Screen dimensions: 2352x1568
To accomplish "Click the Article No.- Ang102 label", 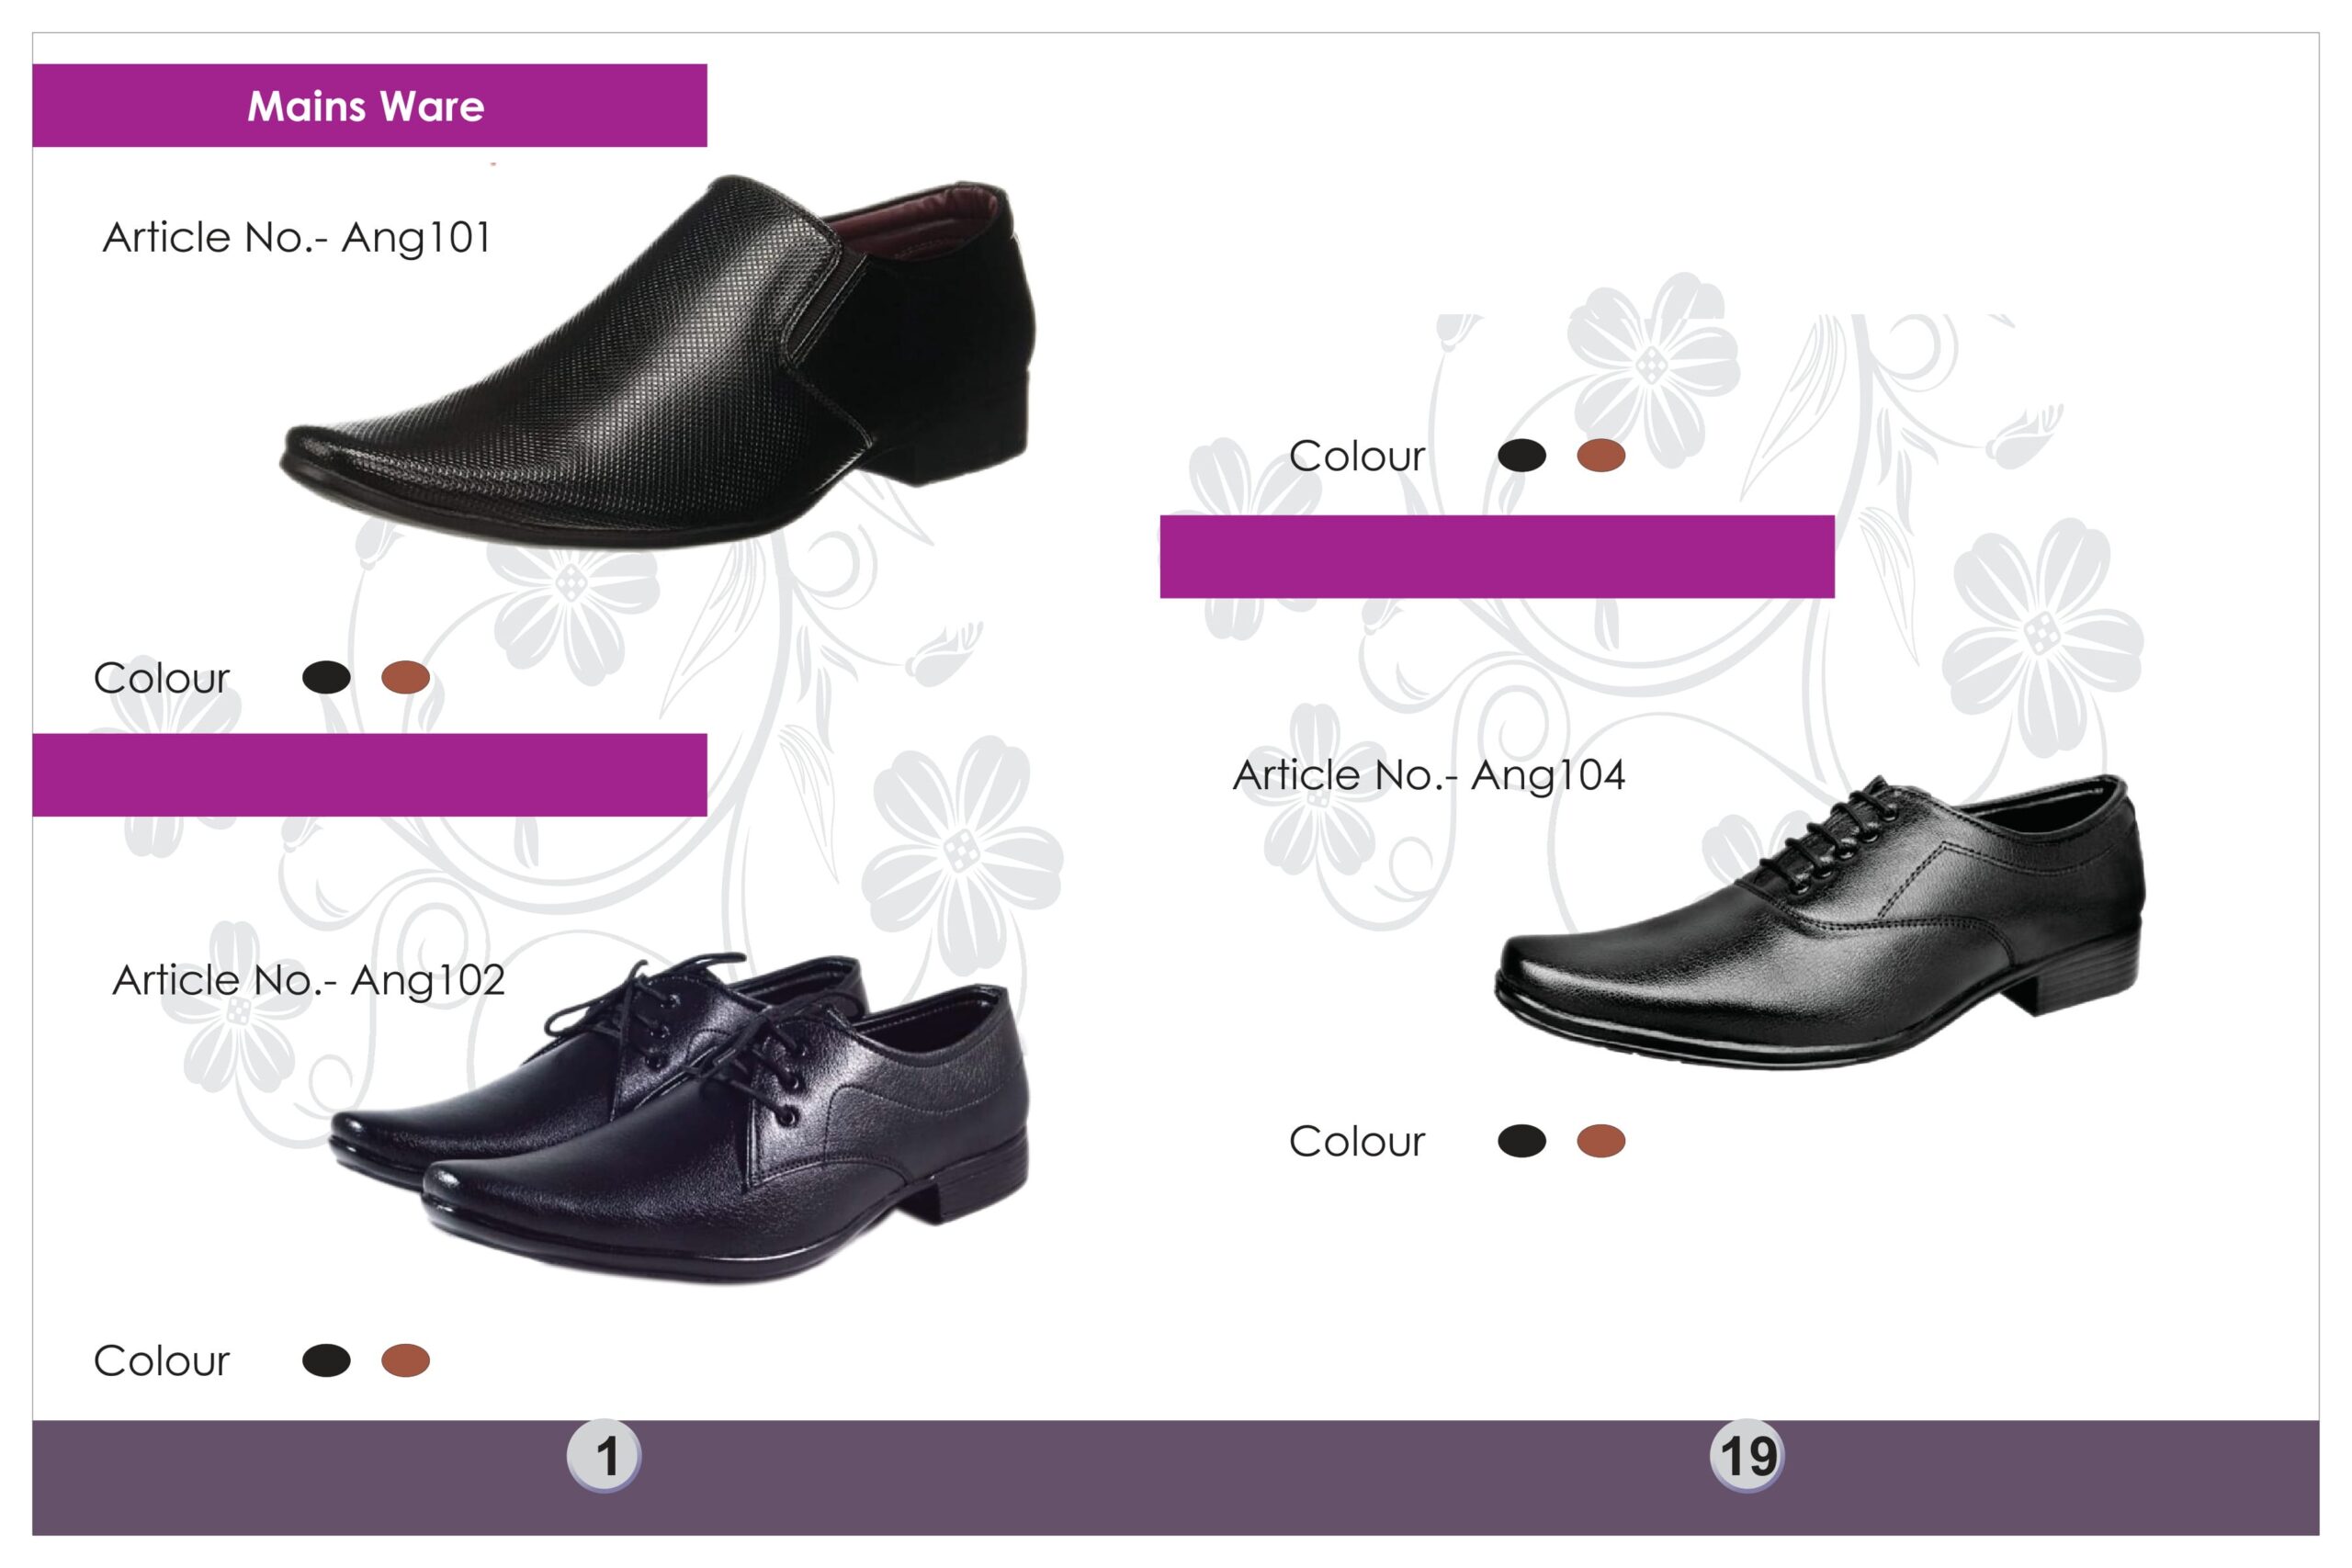I will [x=308, y=980].
